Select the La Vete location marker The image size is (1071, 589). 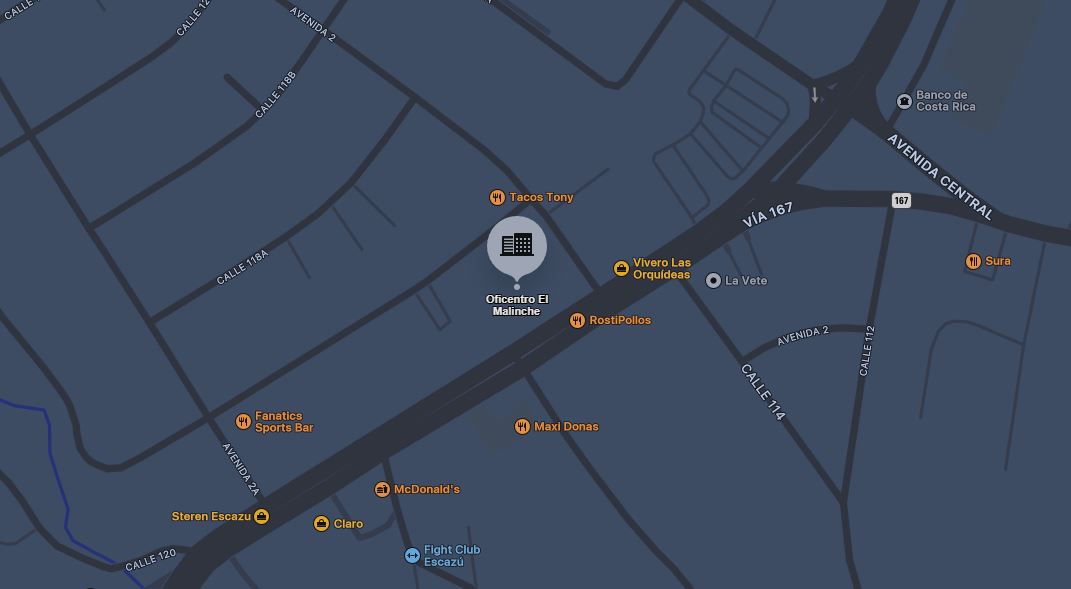click(x=713, y=281)
